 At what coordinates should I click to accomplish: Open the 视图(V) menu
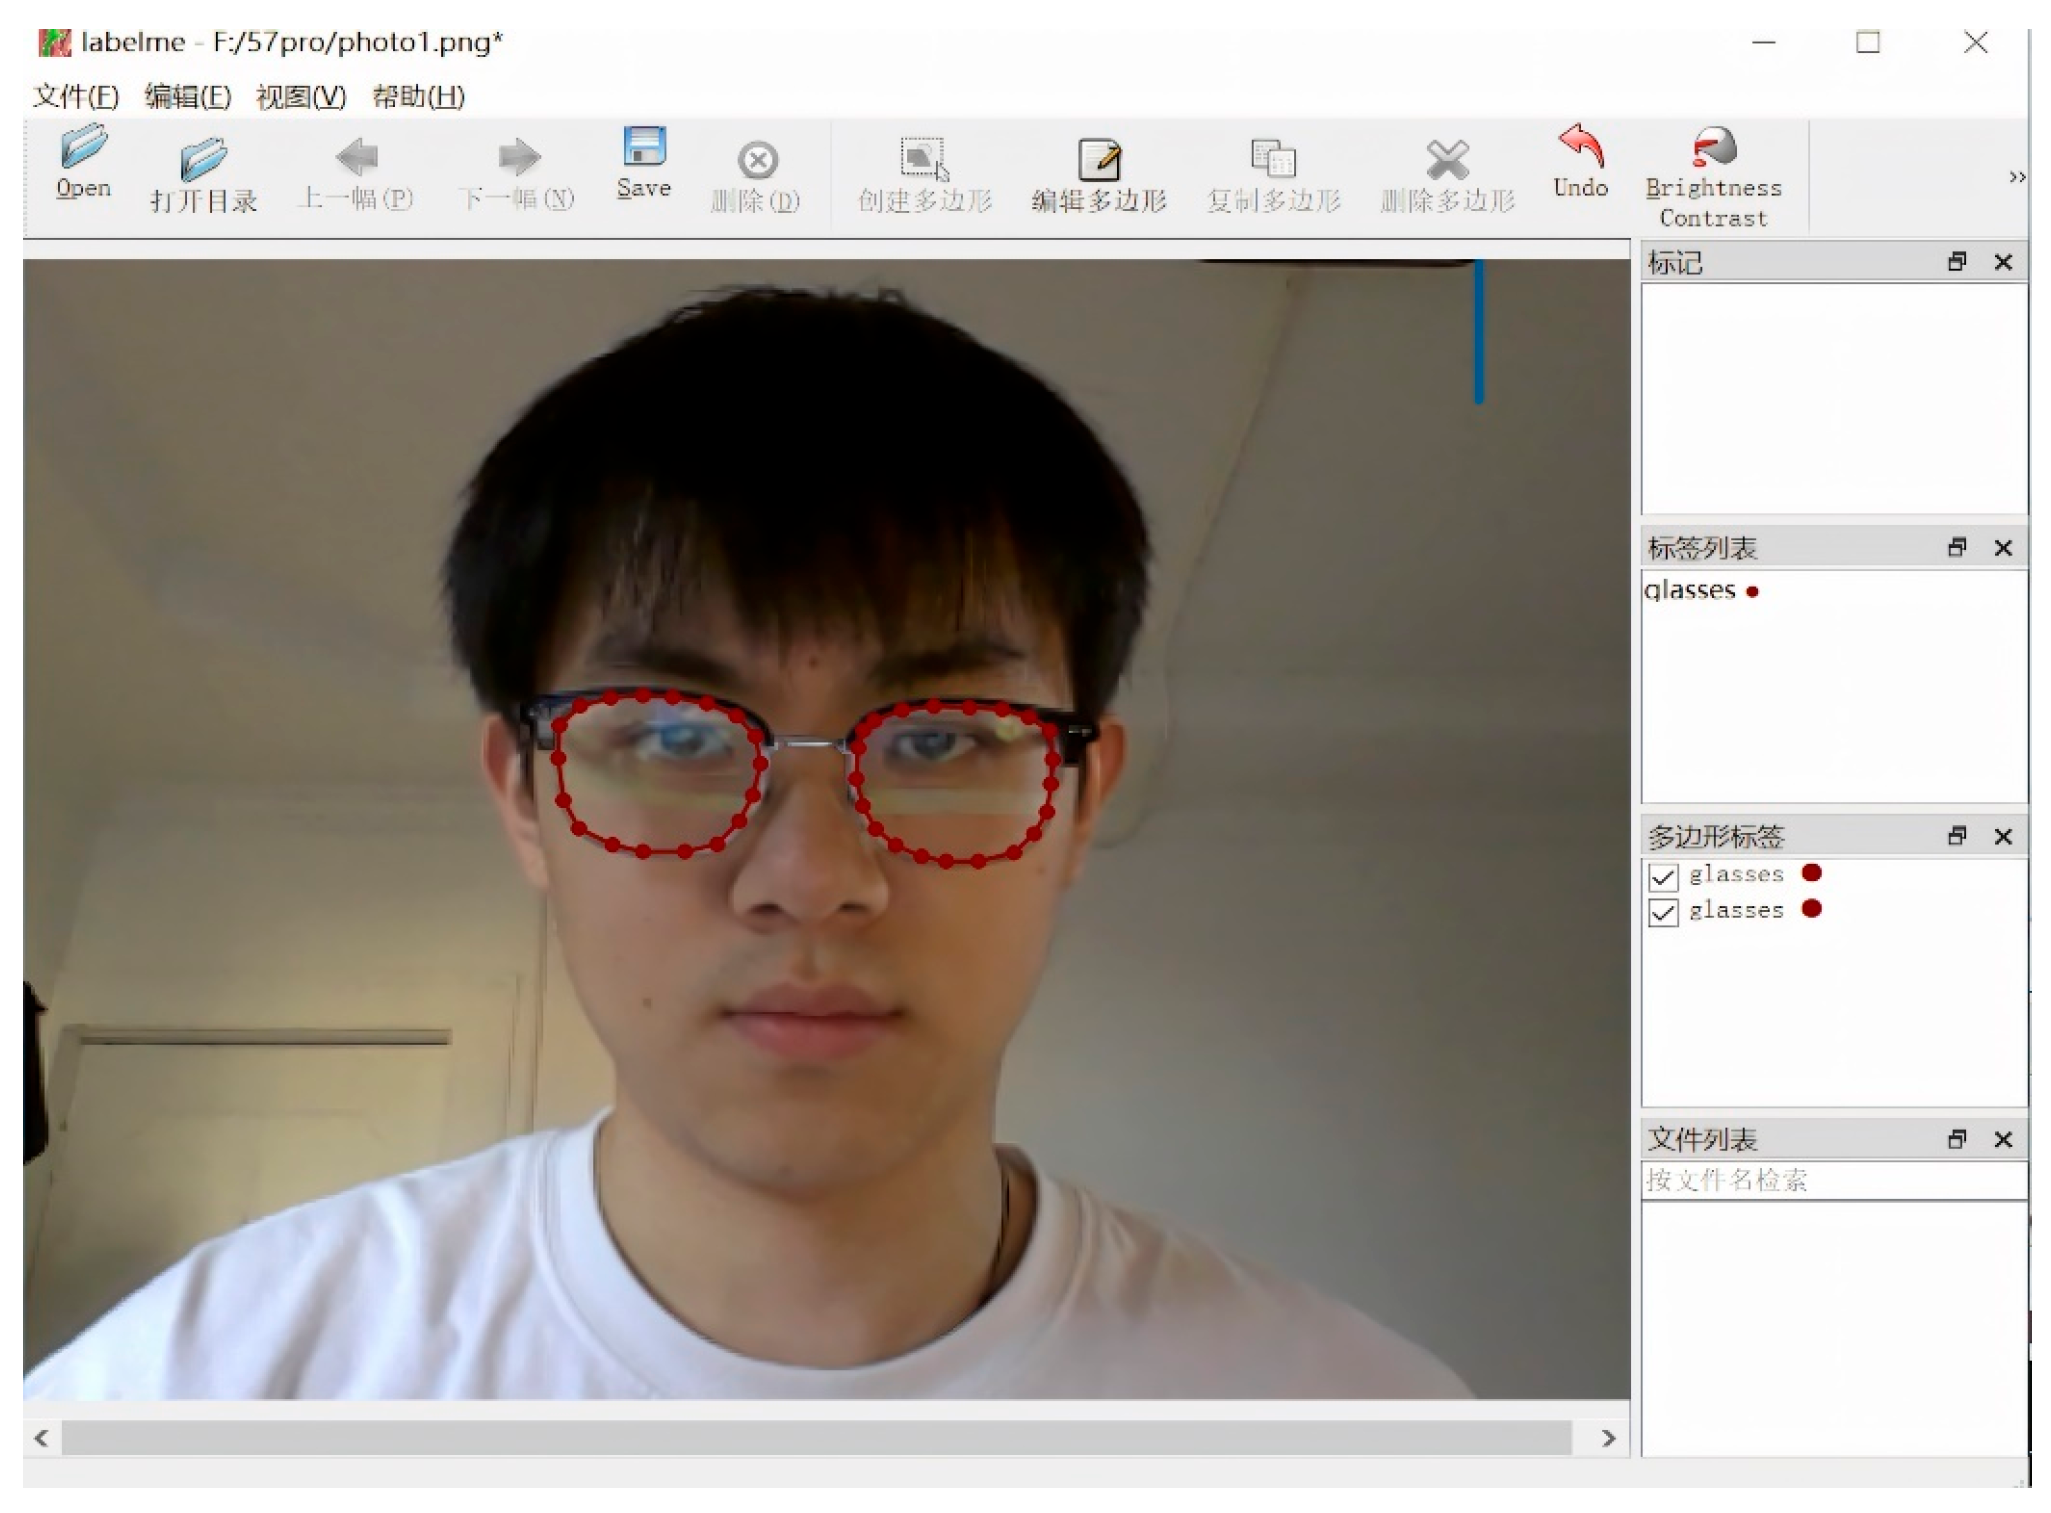coord(301,97)
